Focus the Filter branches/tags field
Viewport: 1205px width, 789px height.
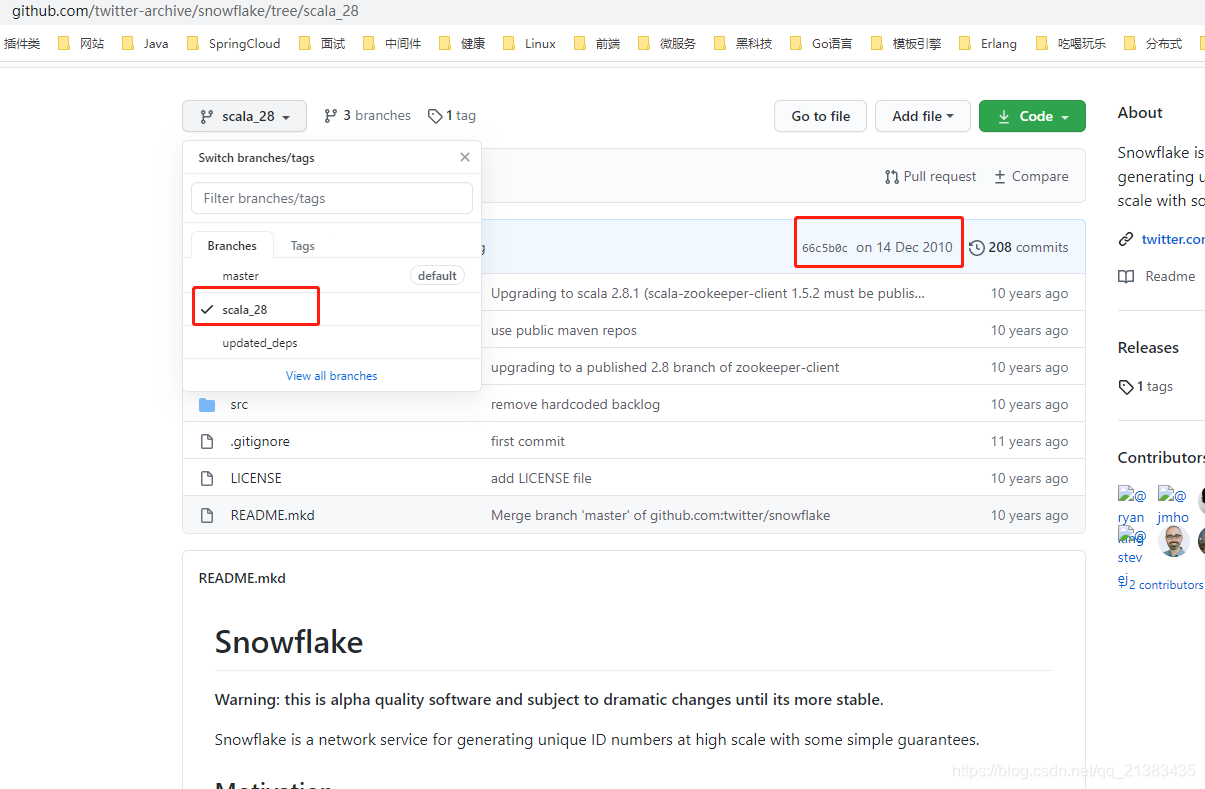point(332,198)
